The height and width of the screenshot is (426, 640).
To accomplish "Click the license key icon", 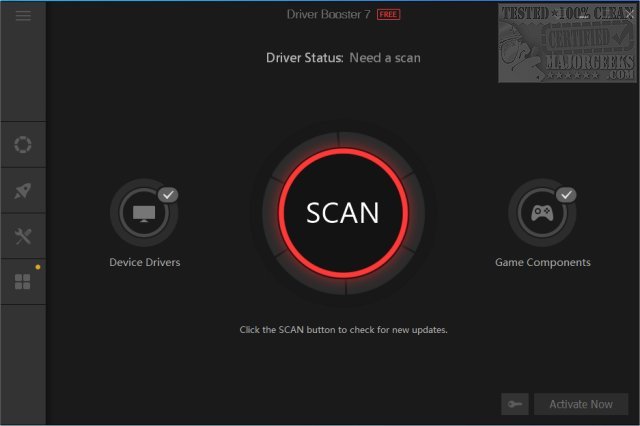I will 514,404.
